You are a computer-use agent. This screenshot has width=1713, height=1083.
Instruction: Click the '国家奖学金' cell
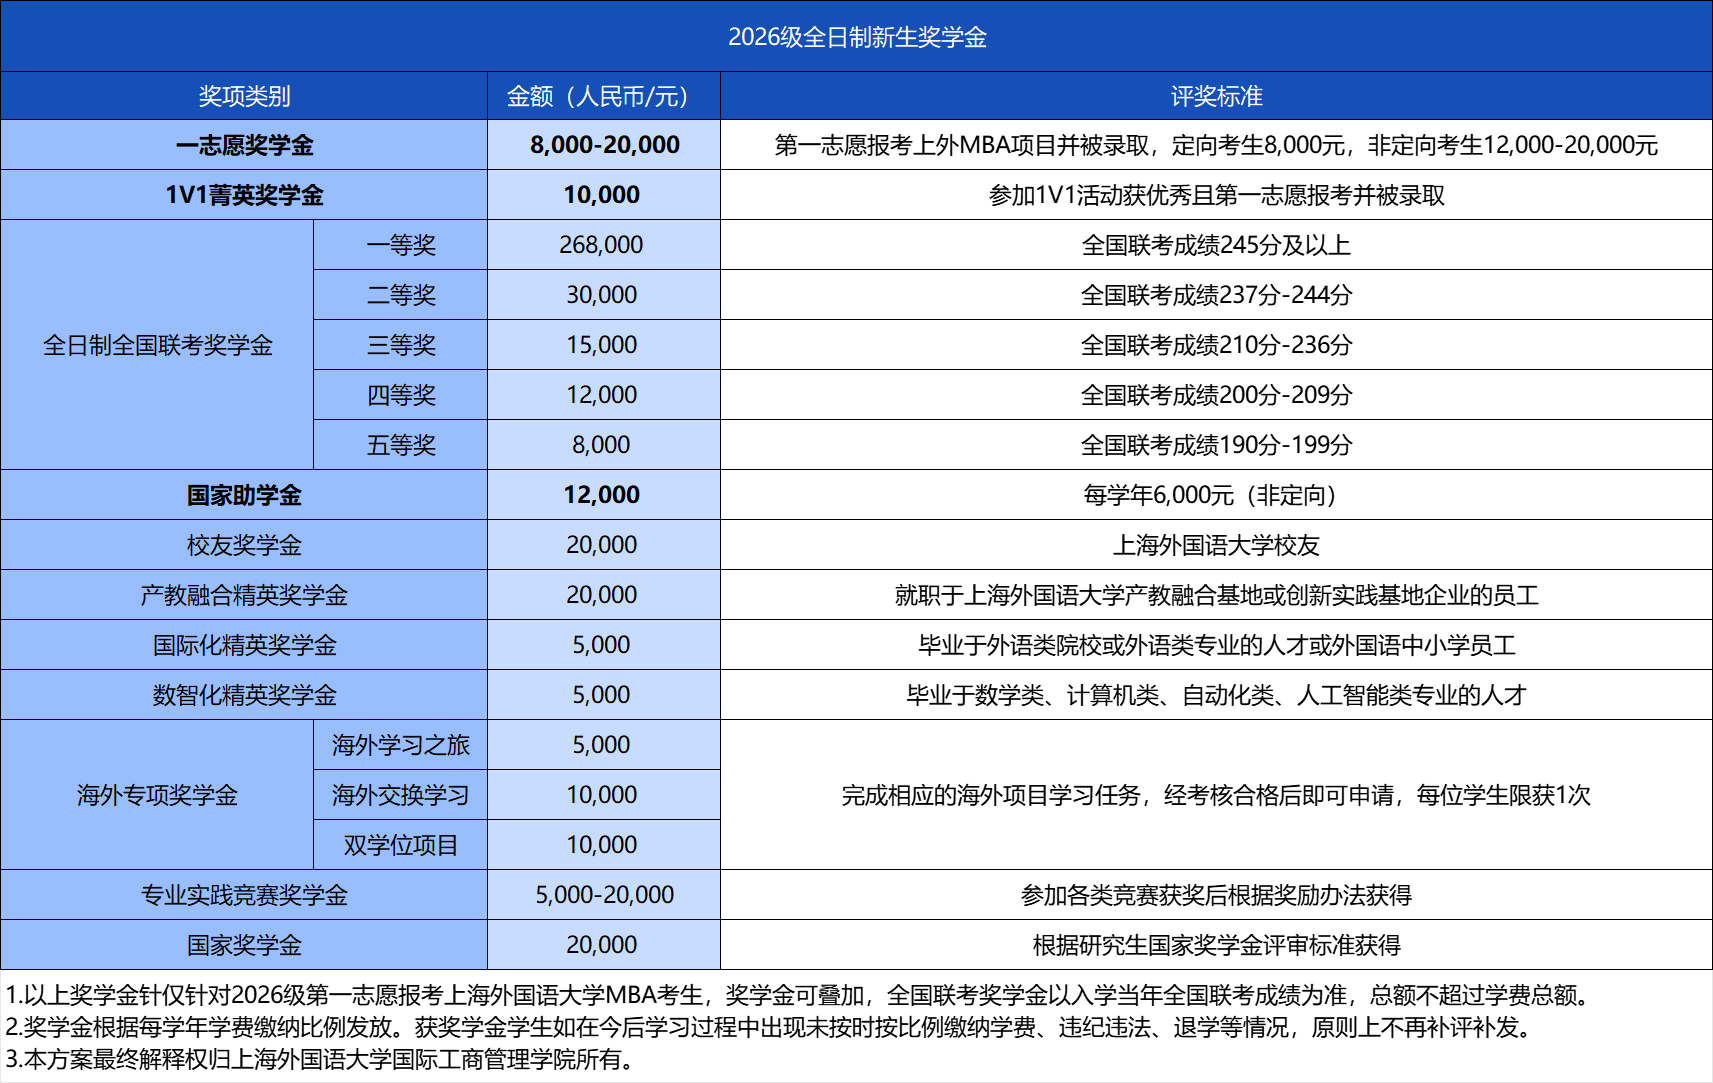[244, 945]
